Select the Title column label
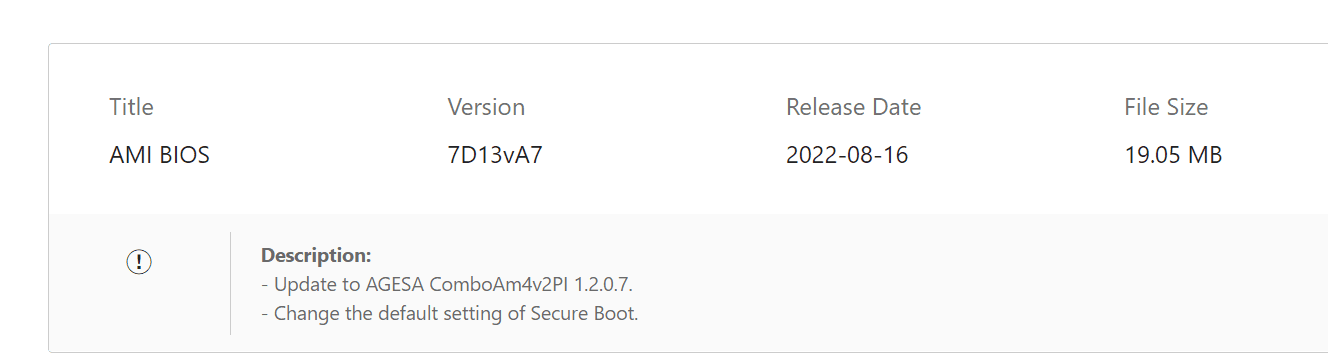The image size is (1328, 362). (131, 107)
